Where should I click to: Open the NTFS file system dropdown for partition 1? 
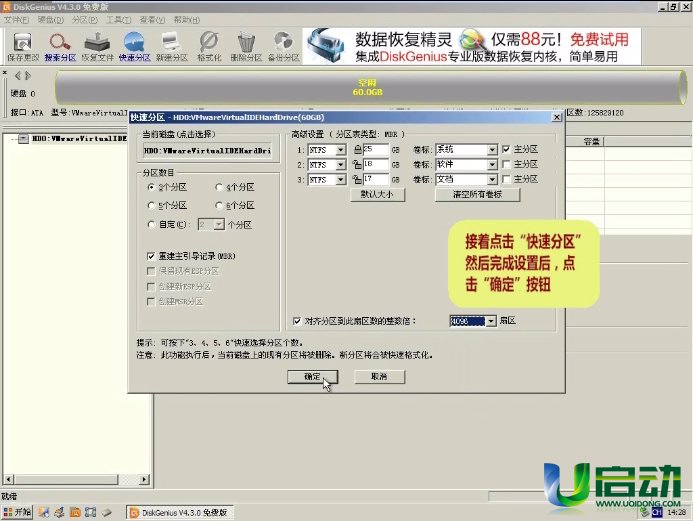click(341, 150)
